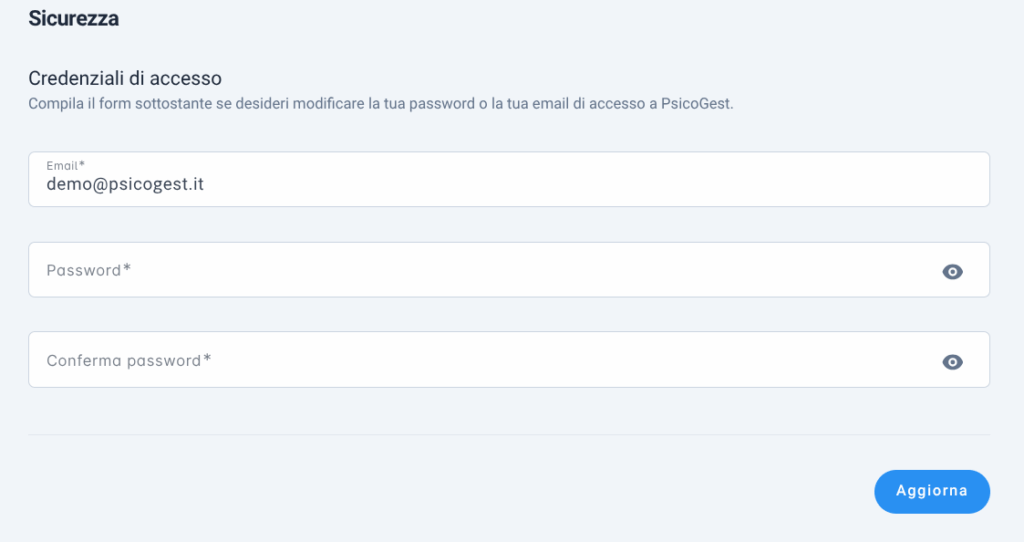Click the description mentioning PsicoGest access

click(381, 104)
